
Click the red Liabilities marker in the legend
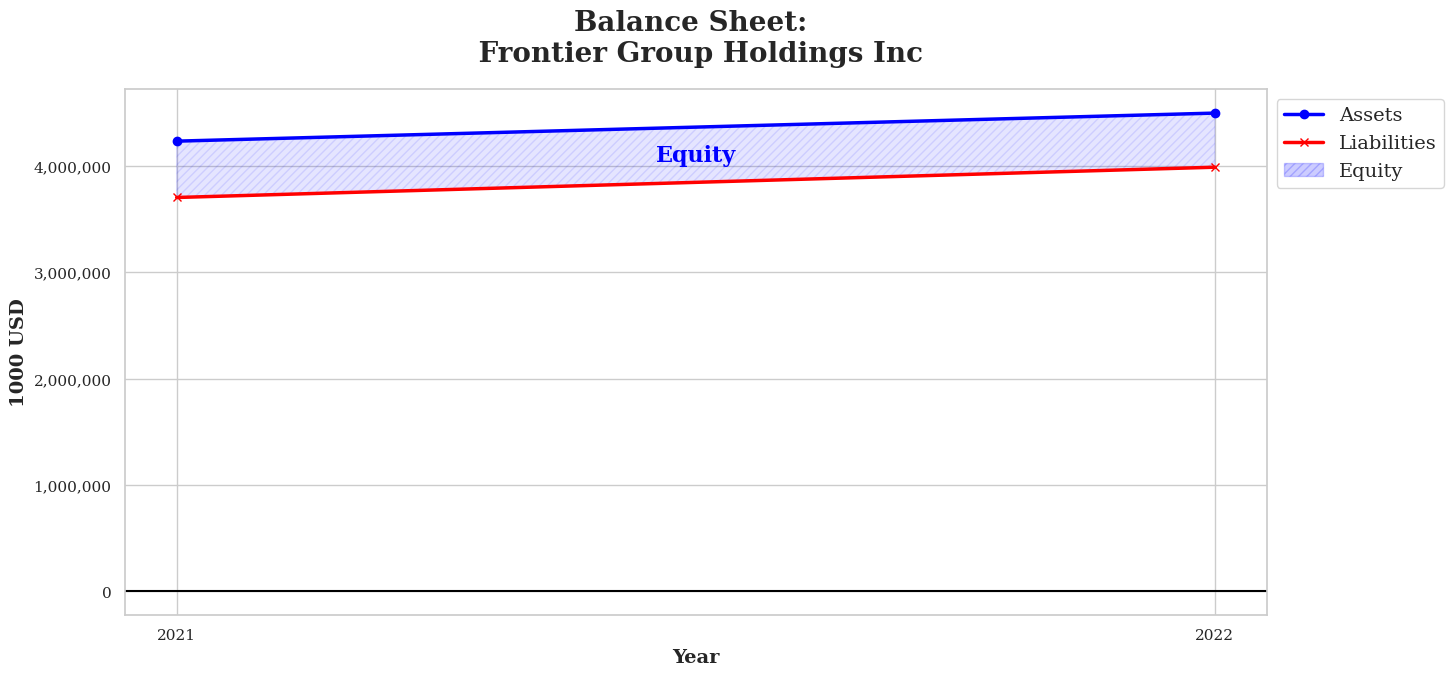tap(1304, 143)
